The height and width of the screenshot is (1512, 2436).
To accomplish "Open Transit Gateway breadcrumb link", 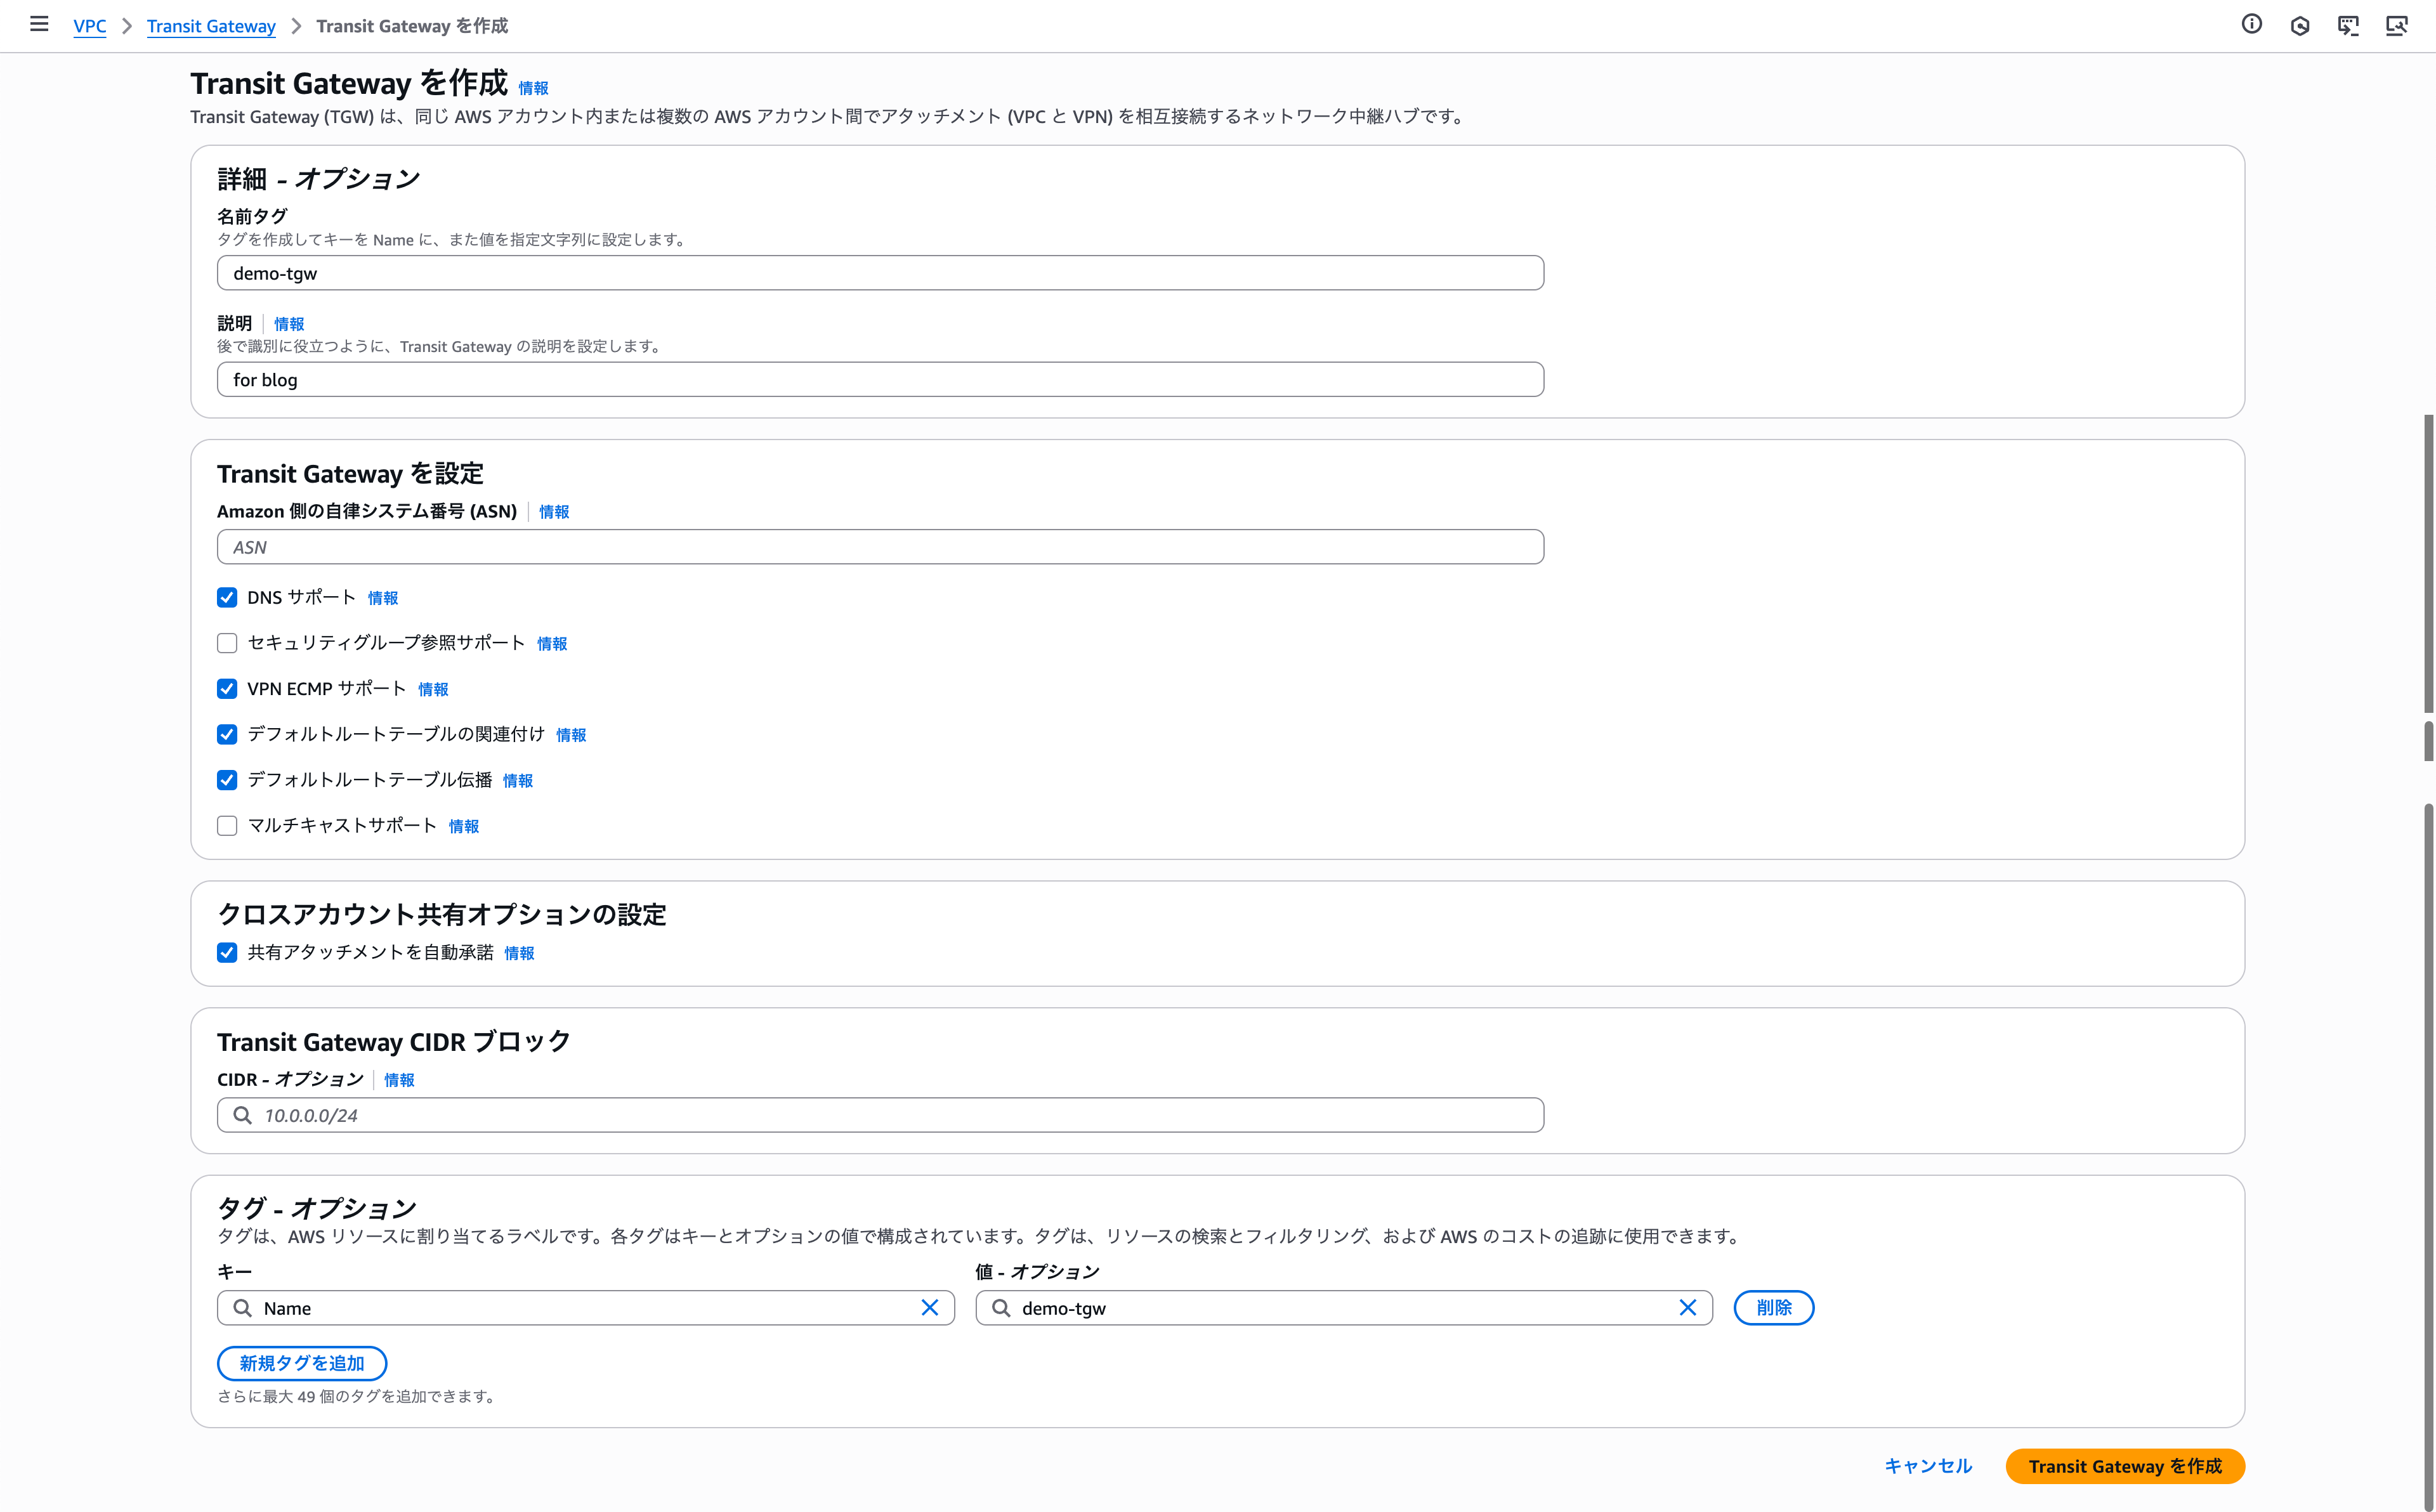I will pos(211,26).
